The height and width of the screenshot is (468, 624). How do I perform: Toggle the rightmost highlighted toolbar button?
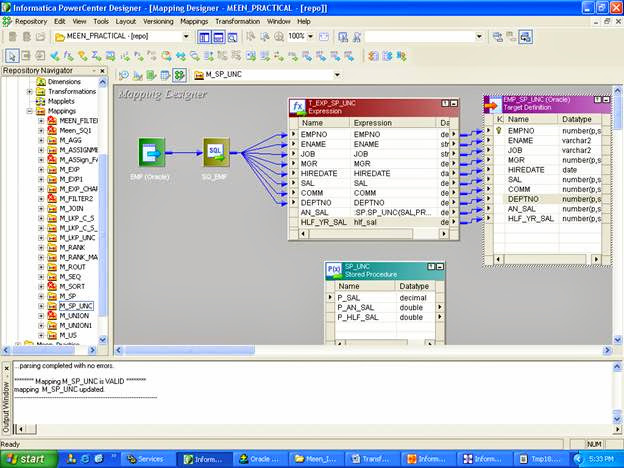coord(525,37)
